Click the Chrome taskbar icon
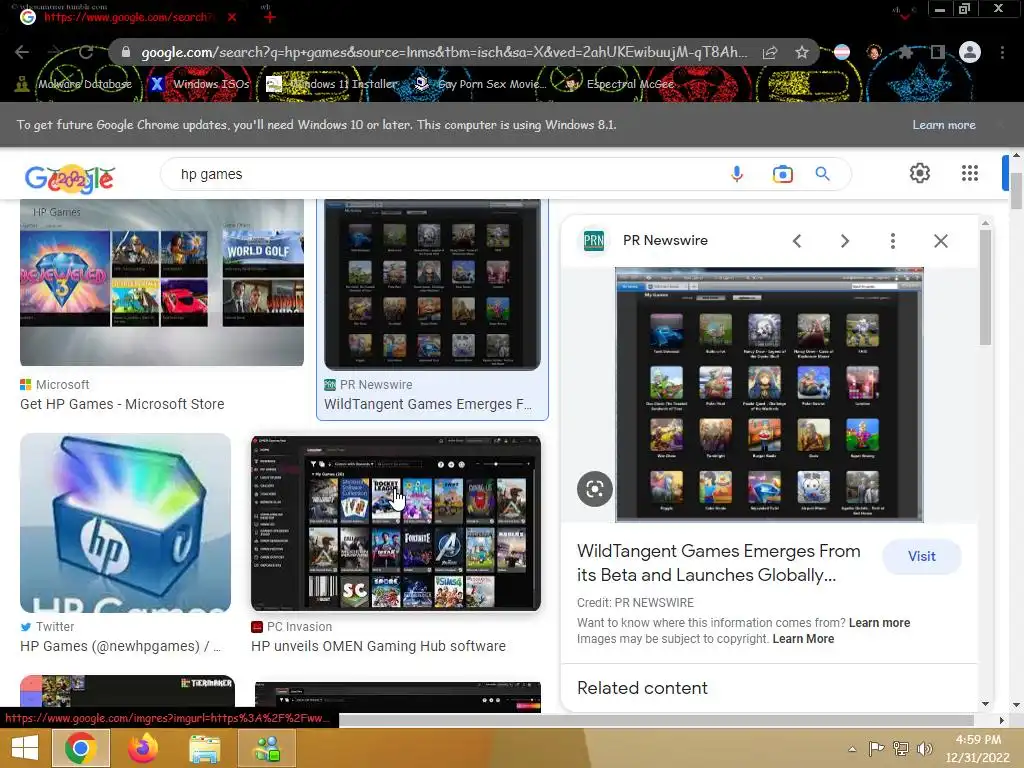The width and height of the screenshot is (1024, 768). click(x=80, y=748)
